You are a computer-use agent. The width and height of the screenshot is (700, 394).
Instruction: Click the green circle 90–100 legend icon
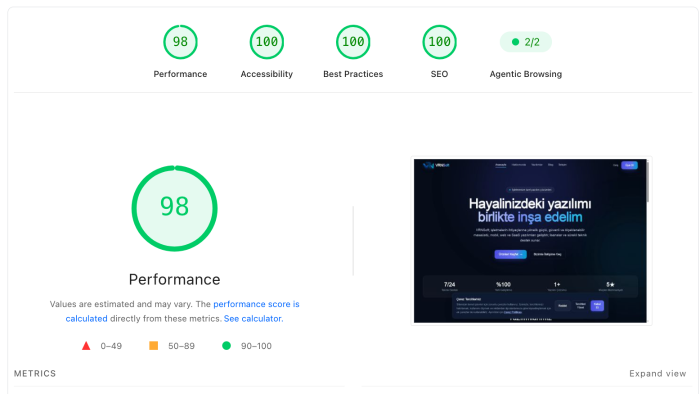tap(226, 345)
